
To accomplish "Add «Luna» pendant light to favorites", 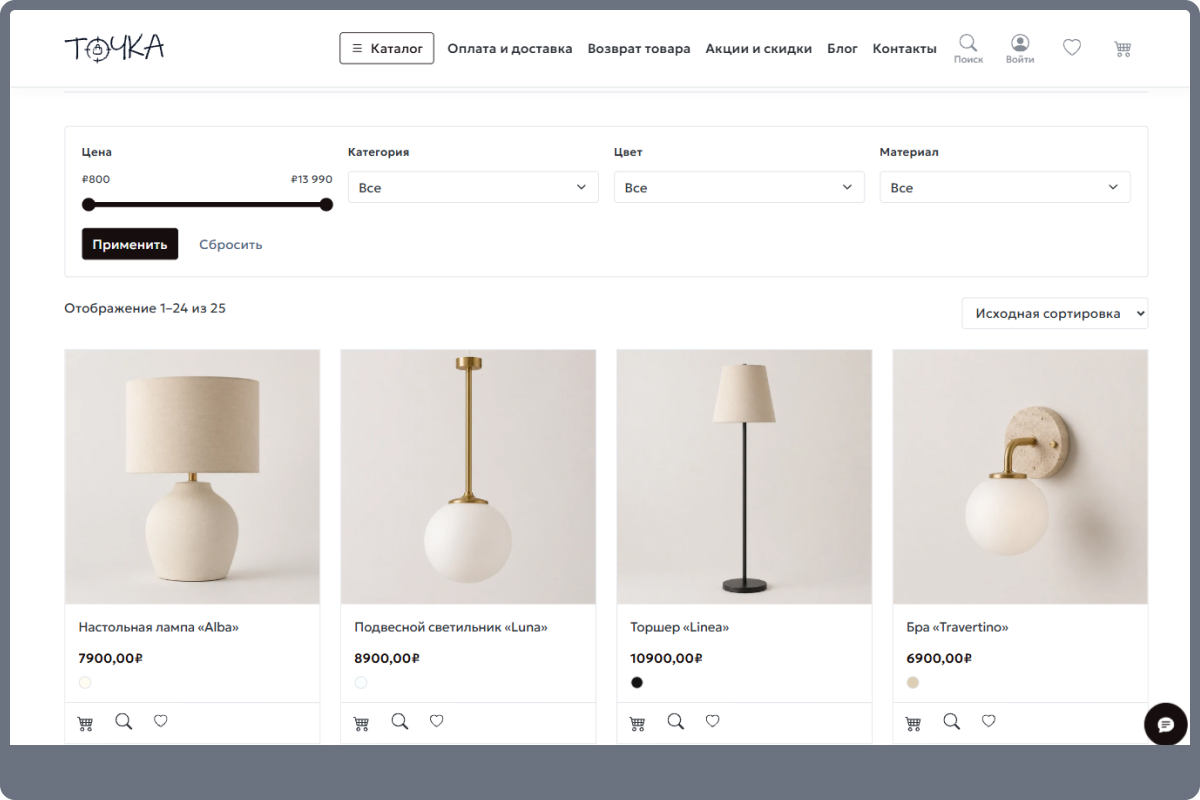I will 436,720.
